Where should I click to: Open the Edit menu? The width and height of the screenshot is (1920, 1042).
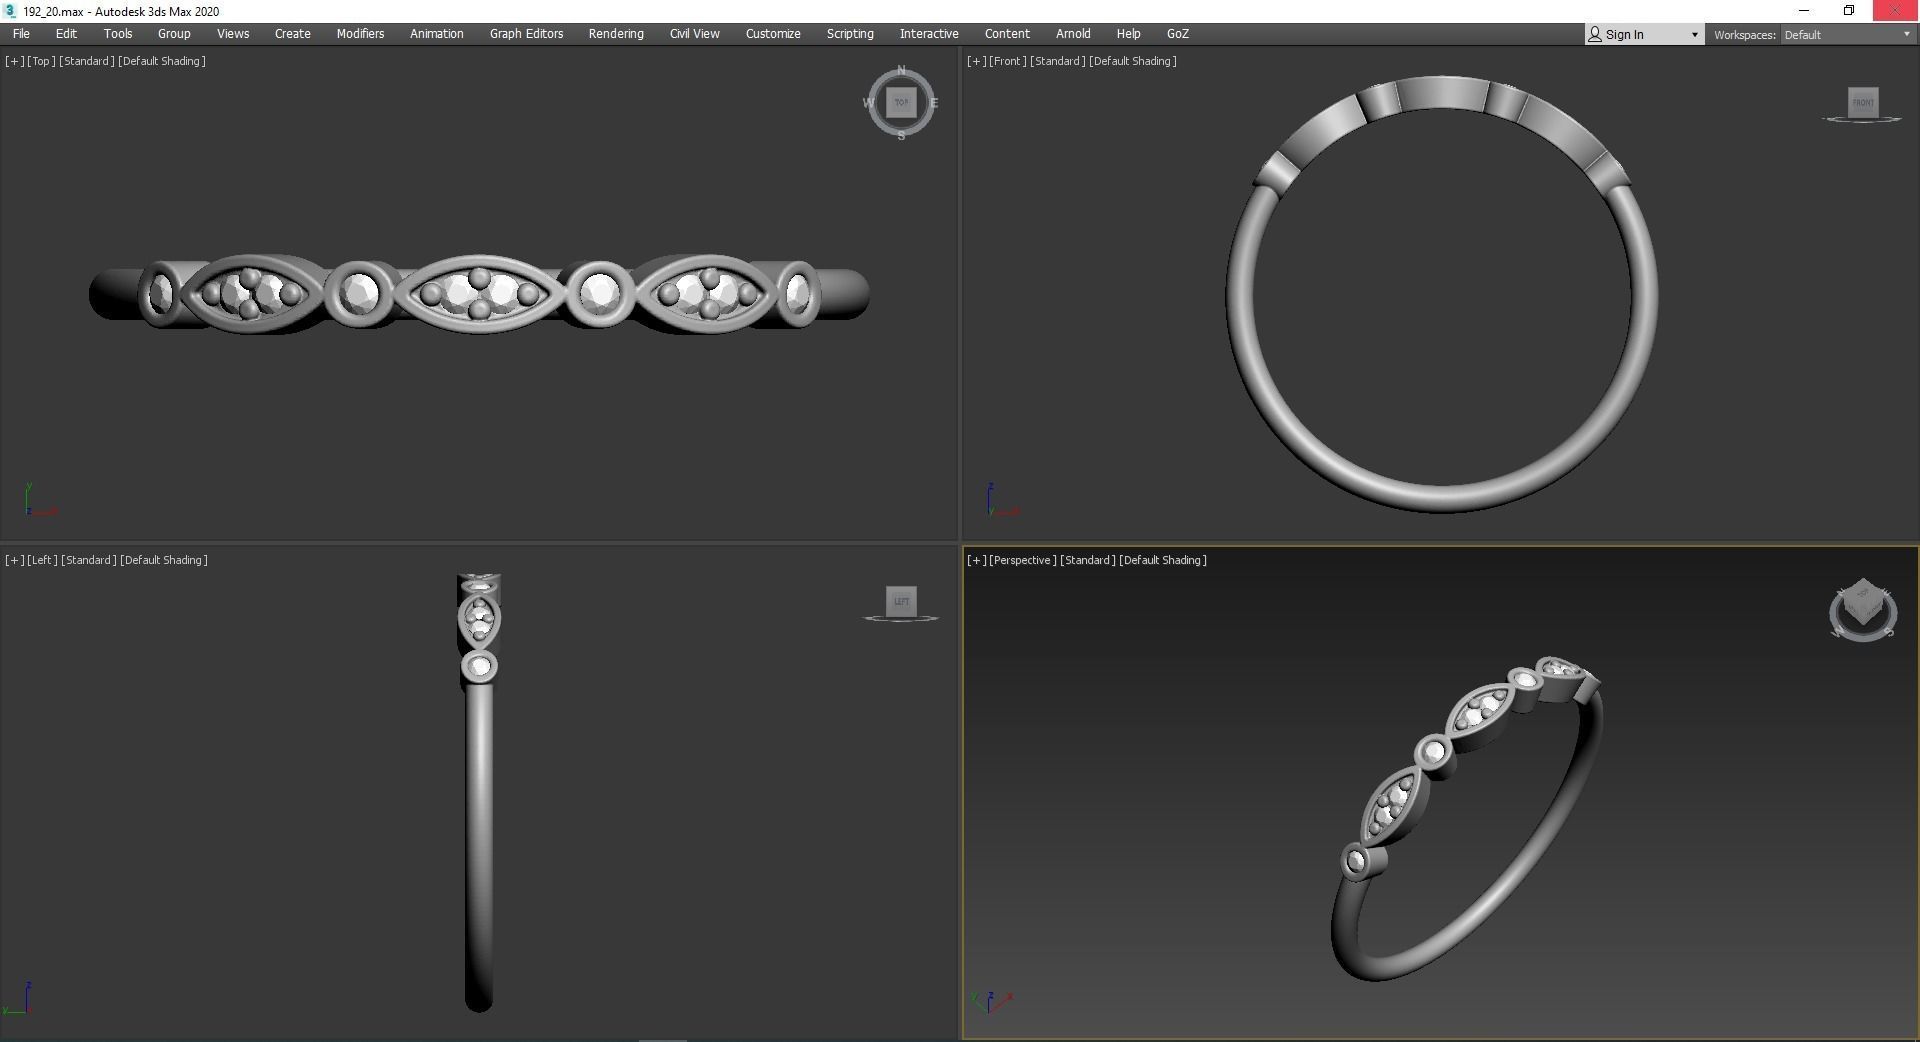pos(66,34)
